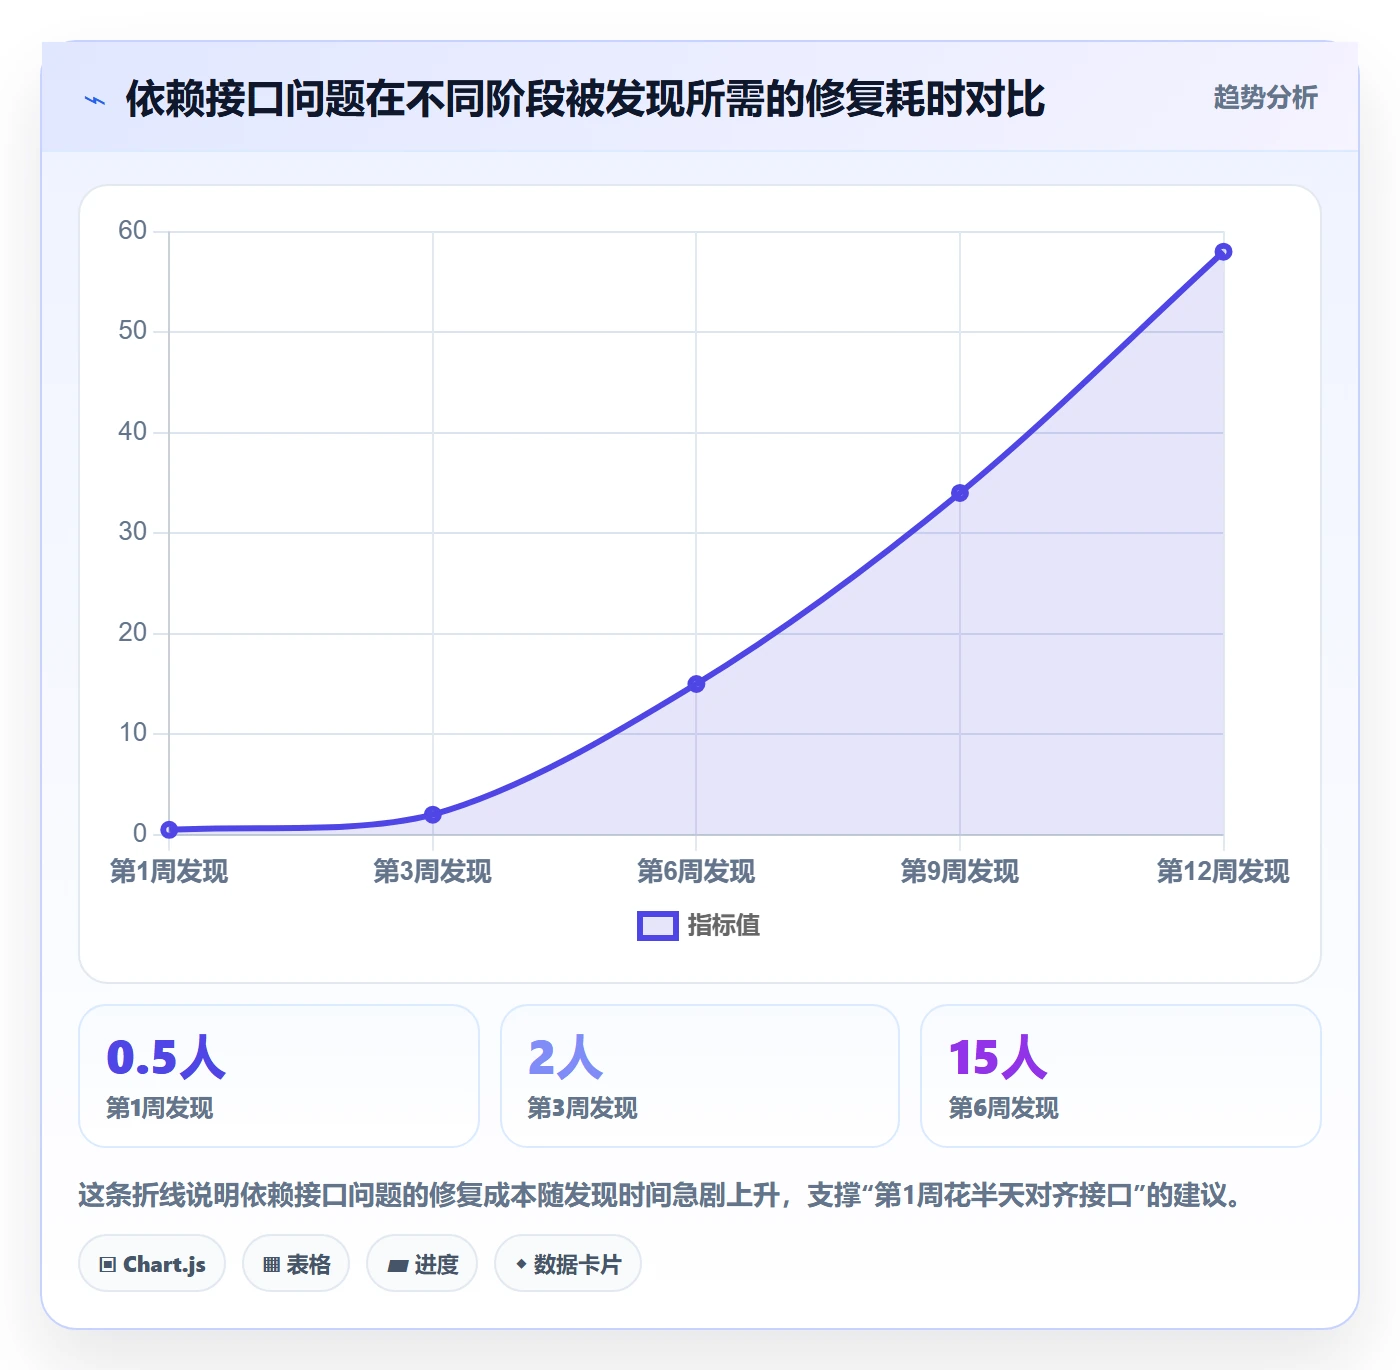Click the description sentence starting 这条折线说明
The height and width of the screenshot is (1370, 1400).
(x=660, y=1196)
